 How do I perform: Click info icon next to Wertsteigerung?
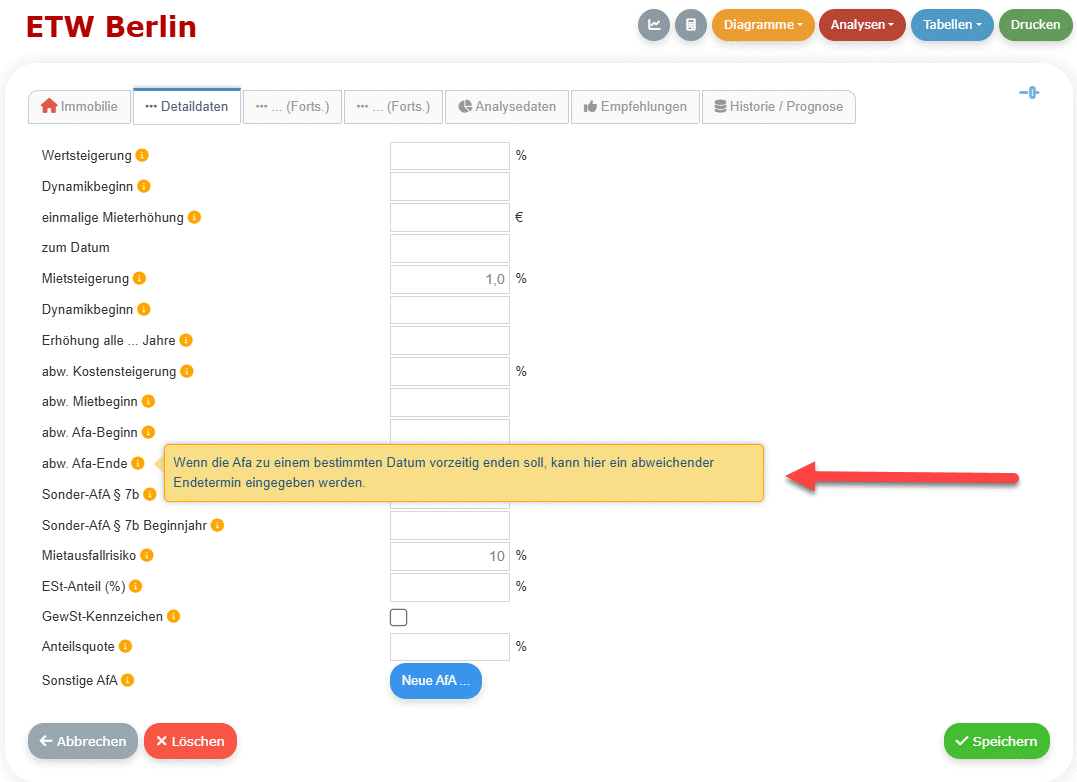(x=142, y=156)
